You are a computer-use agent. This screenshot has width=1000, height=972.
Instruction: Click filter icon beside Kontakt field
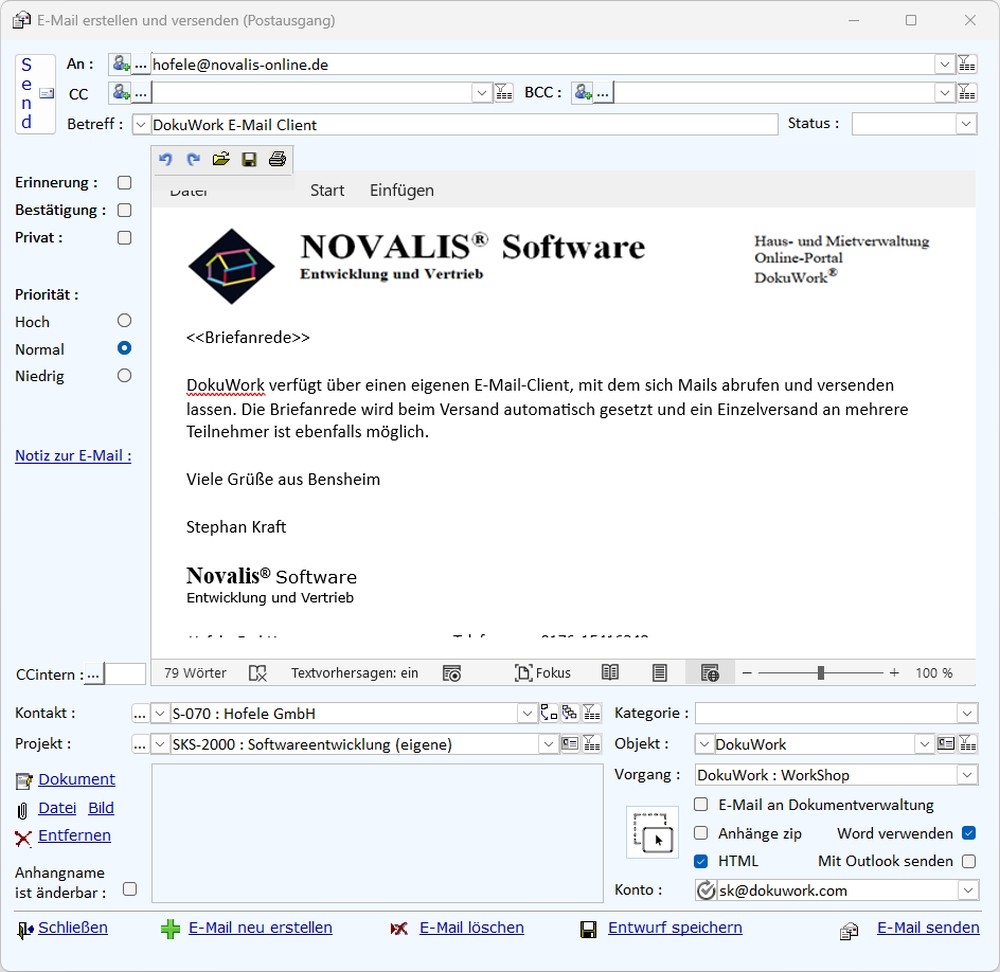pos(592,712)
